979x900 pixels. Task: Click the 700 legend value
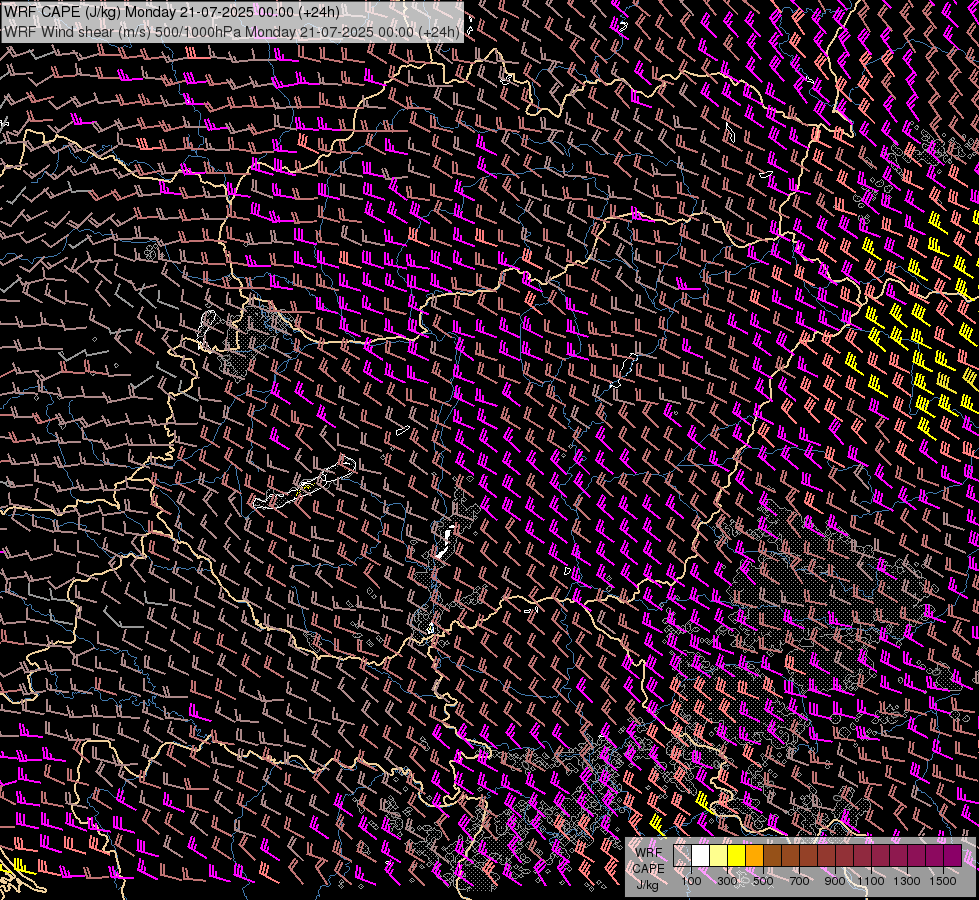(x=799, y=881)
